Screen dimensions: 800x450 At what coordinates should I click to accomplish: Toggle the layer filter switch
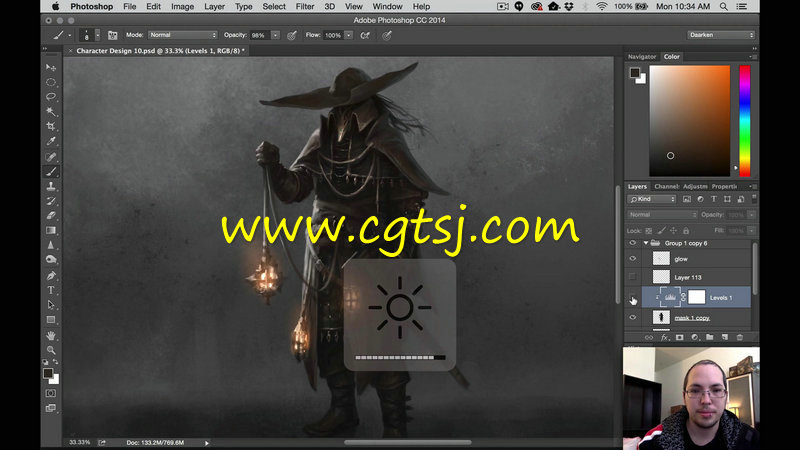(x=754, y=198)
